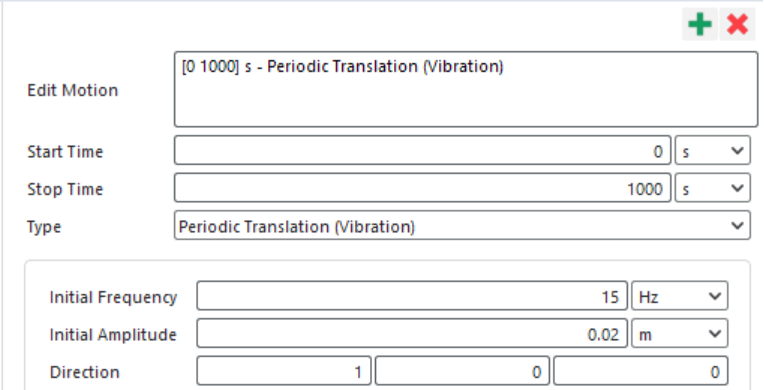Viewport: 764px width, 390px height.
Task: Open the Hz frequency unit dropdown
Action: [x=680, y=296]
